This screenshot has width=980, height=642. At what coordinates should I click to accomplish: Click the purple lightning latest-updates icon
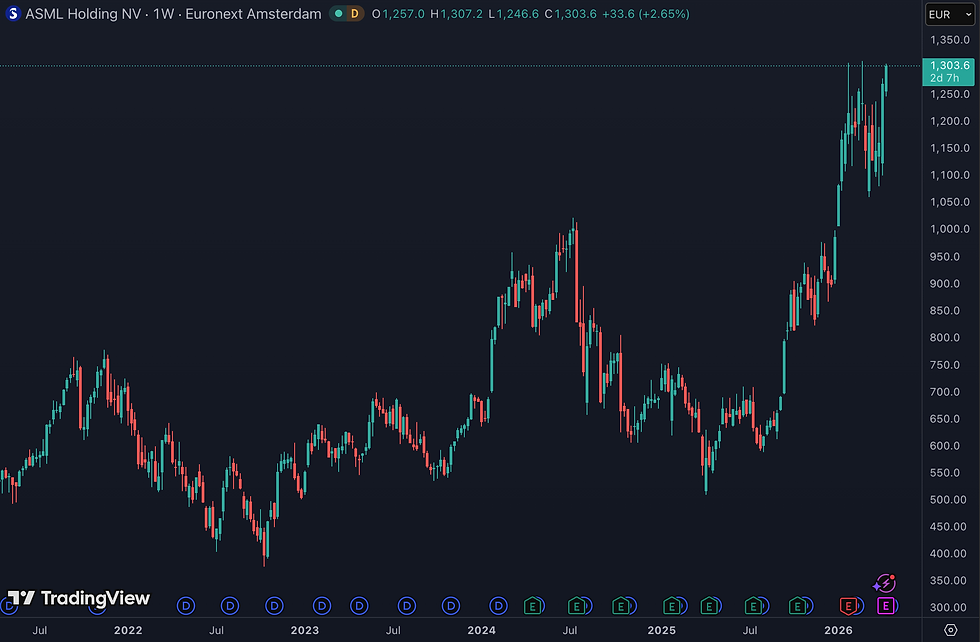tap(884, 584)
